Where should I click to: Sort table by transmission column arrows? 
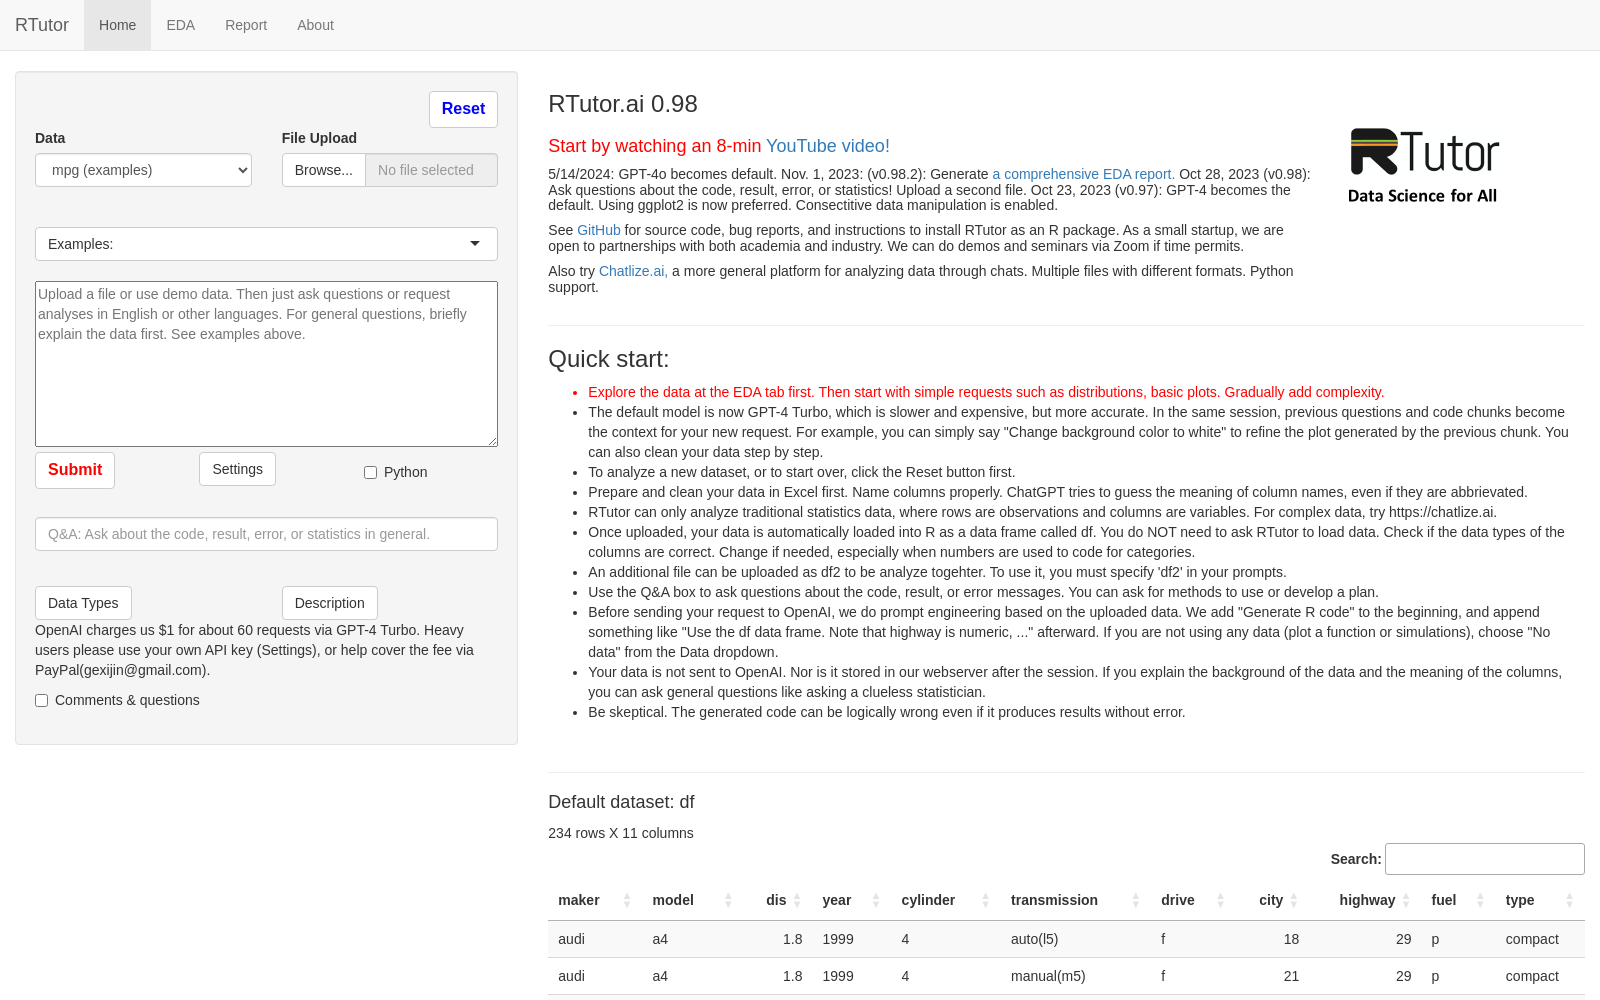click(x=1135, y=900)
